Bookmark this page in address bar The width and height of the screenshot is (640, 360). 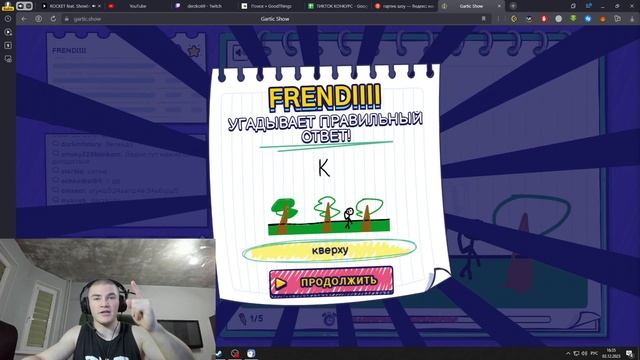click(x=484, y=19)
